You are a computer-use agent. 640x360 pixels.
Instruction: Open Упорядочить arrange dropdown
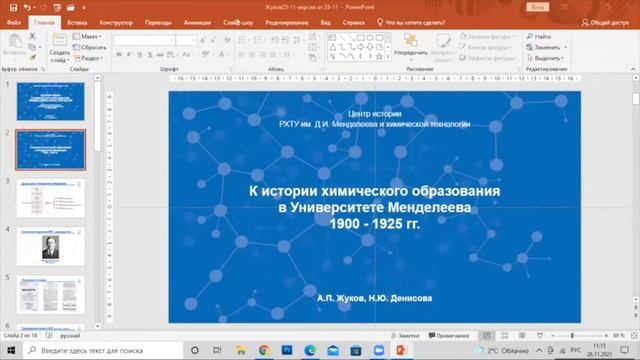point(411,47)
